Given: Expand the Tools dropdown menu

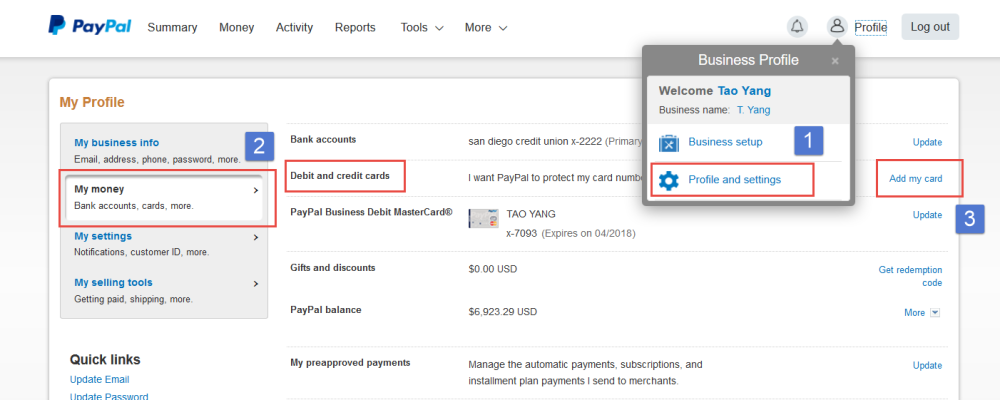Looking at the screenshot, I should click(422, 27).
